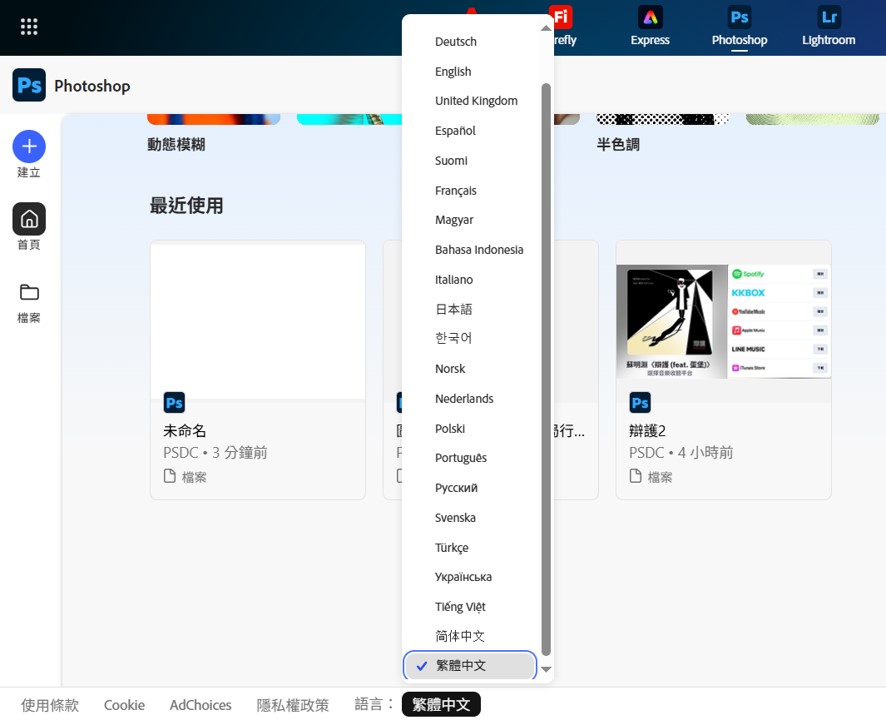Open the 未命名 recent file thumbnail

(x=257, y=322)
